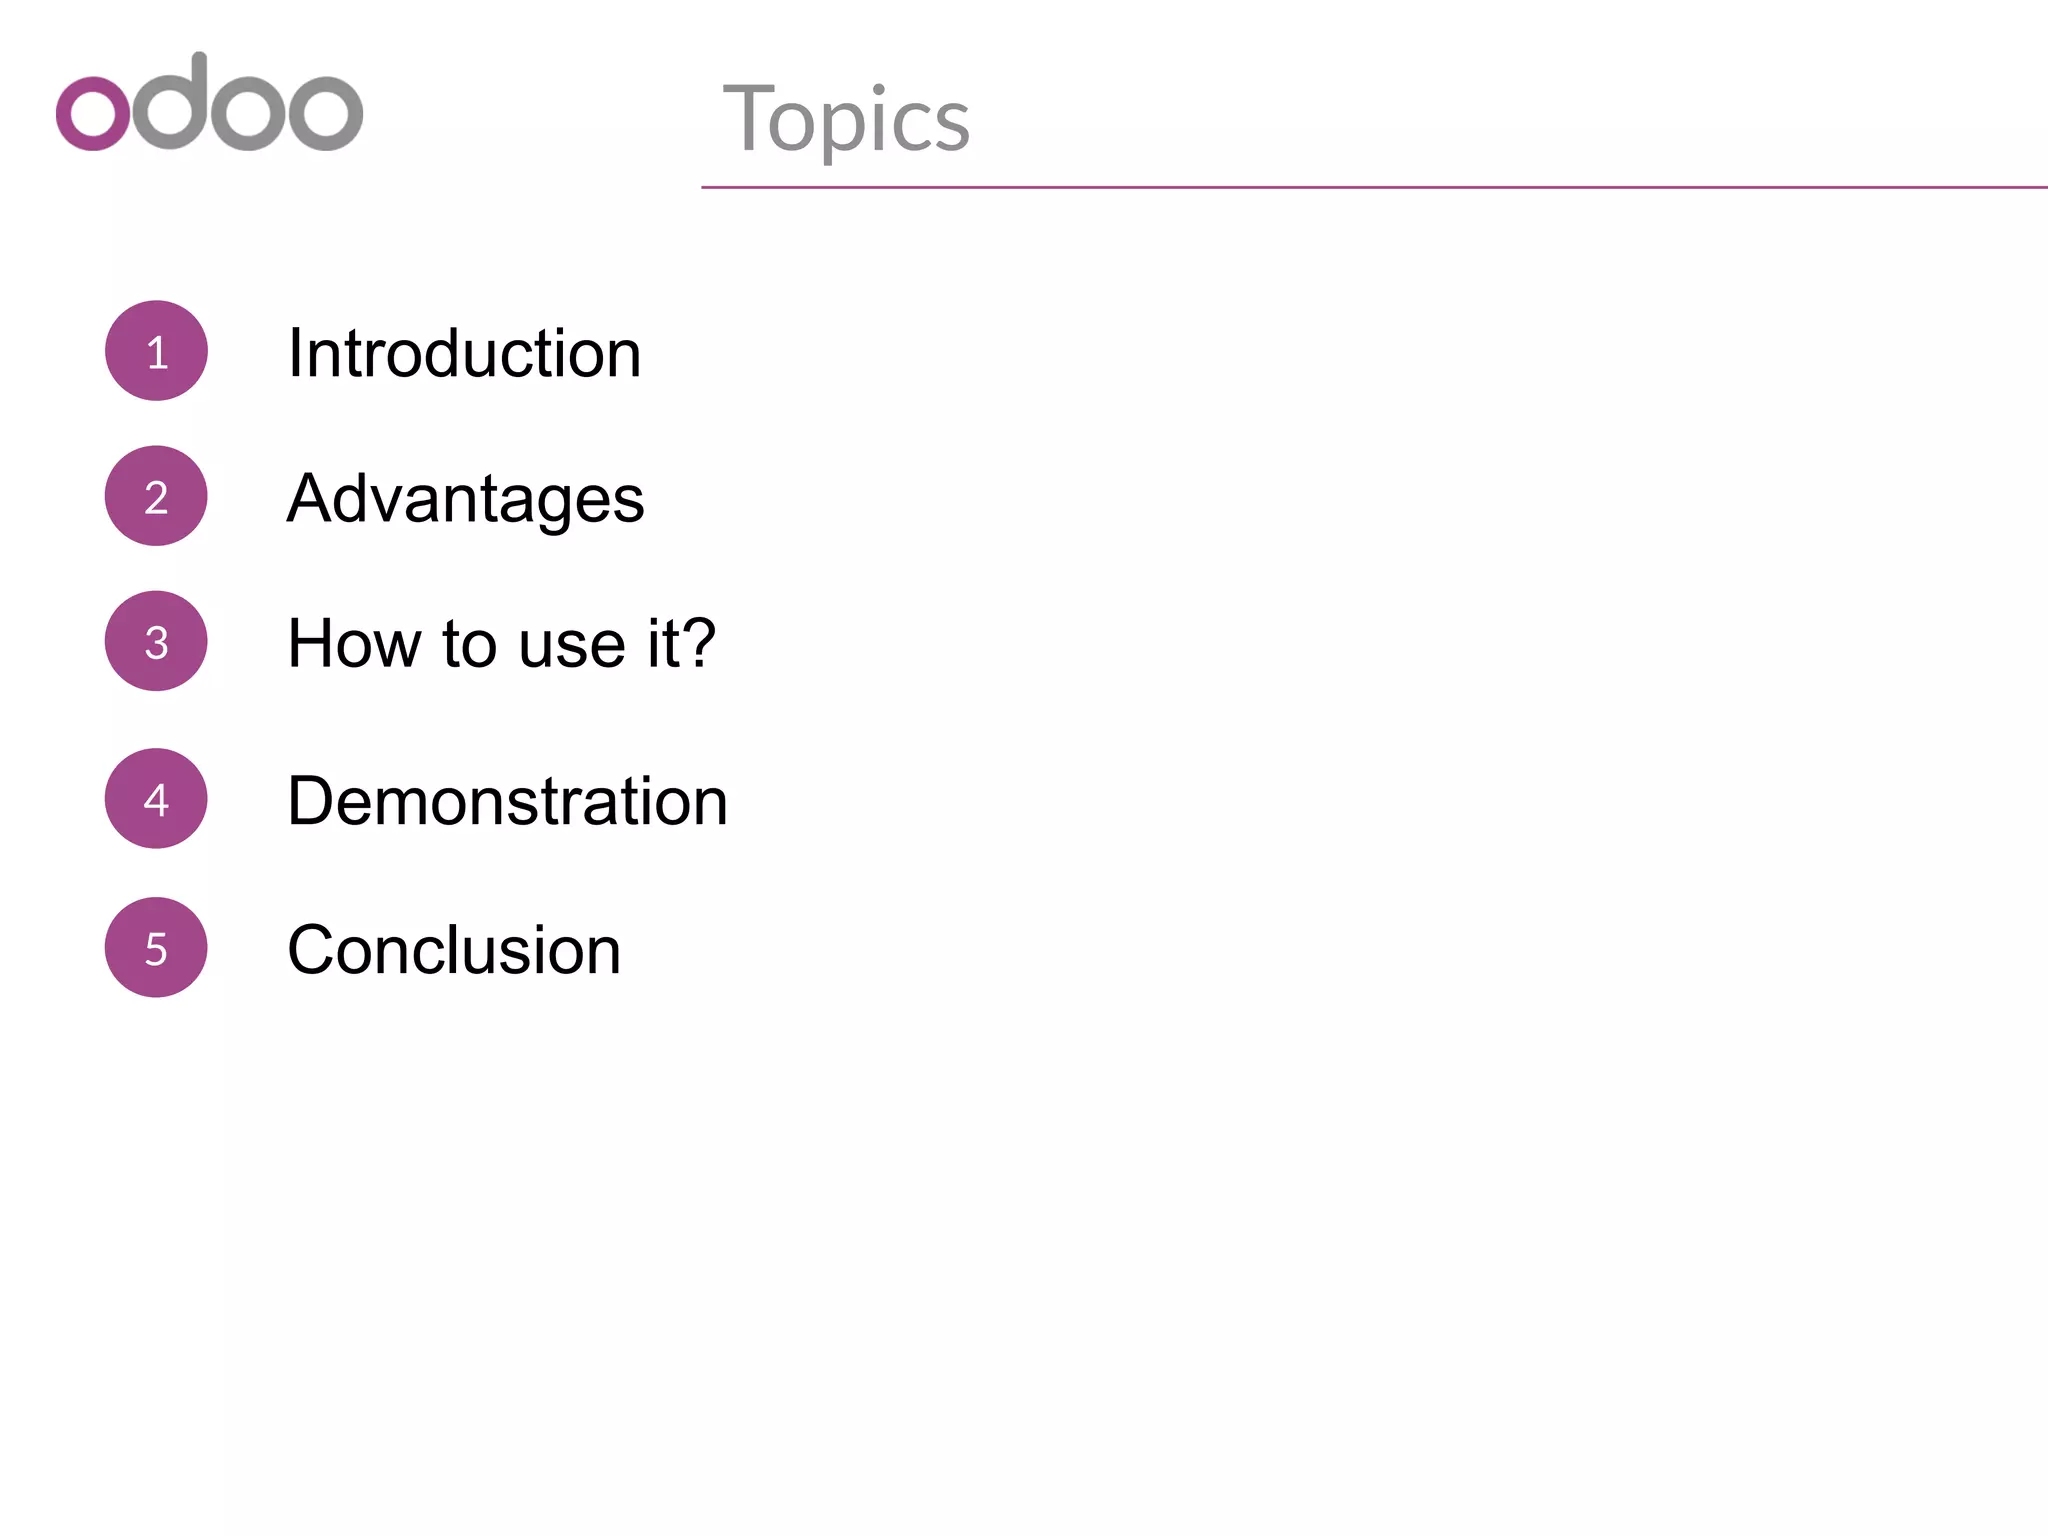The height and width of the screenshot is (1536, 2048).
Task: Select the purple circle numbered 3
Action: 156,641
